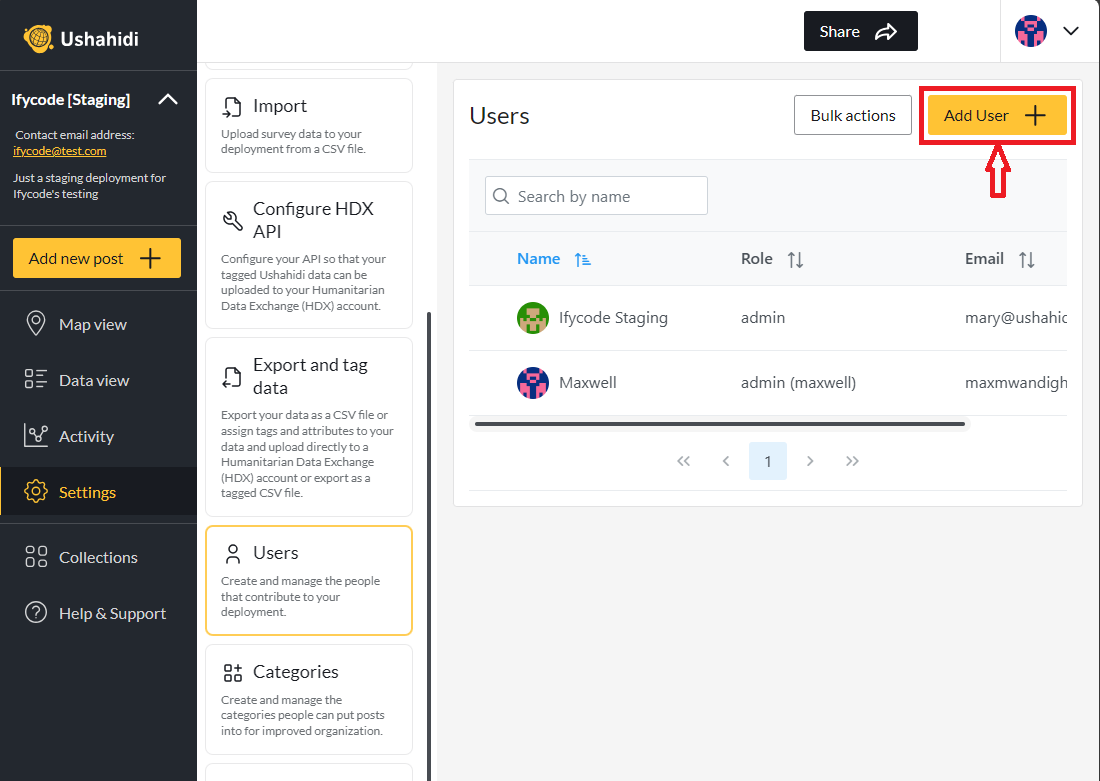Click the Settings gear icon
1100x781 pixels.
click(x=35, y=491)
